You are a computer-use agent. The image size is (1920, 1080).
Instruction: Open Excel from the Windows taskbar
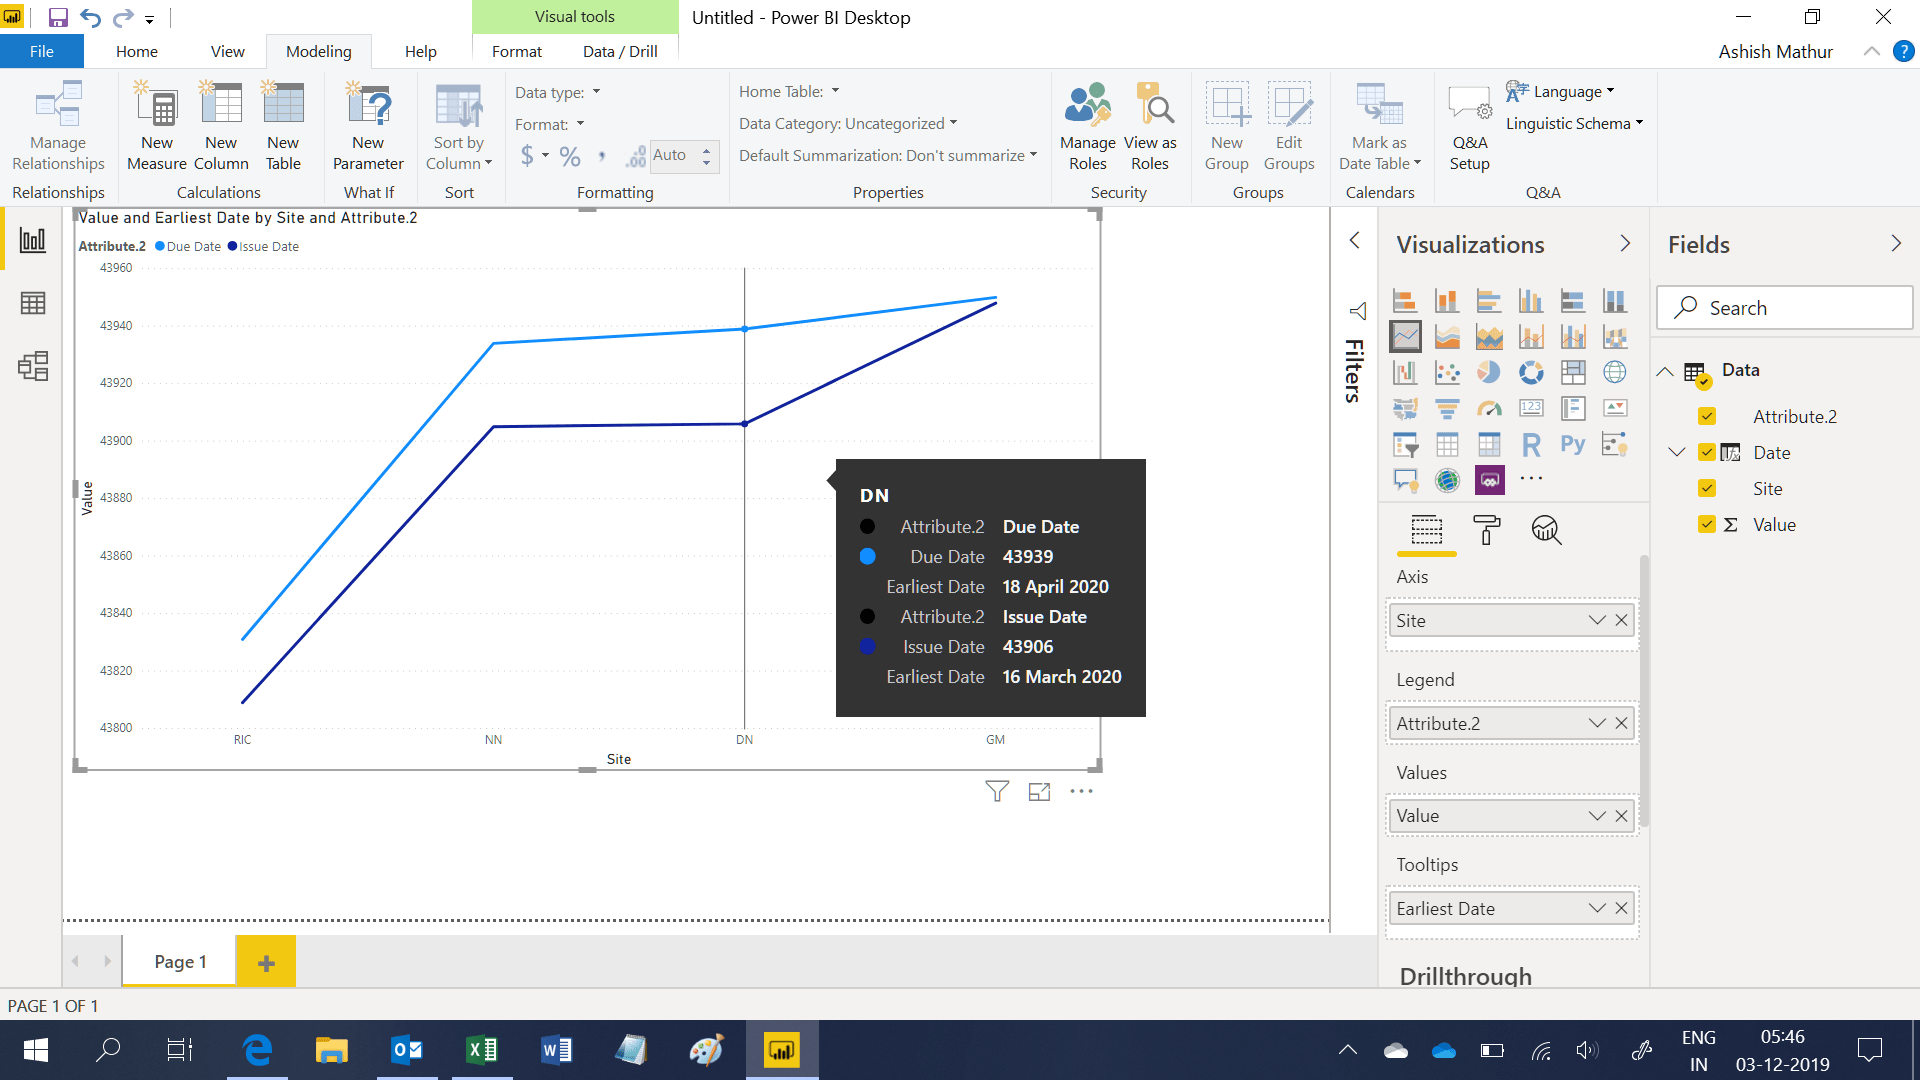pyautogui.click(x=481, y=1049)
